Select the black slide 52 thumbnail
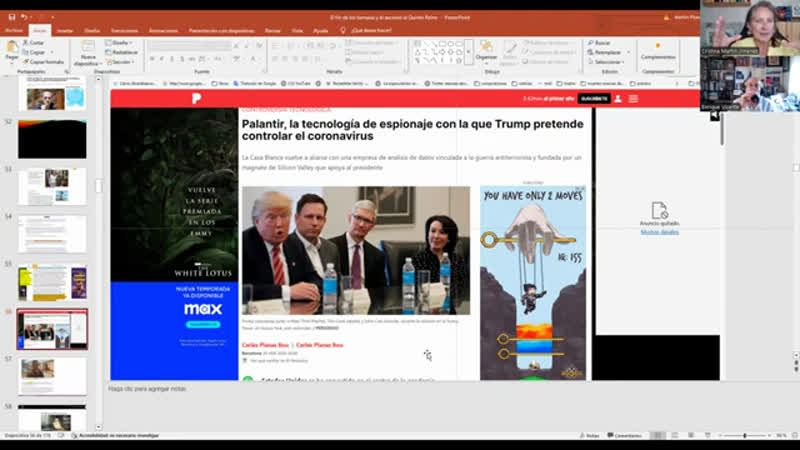The height and width of the screenshot is (450, 800). [53, 139]
